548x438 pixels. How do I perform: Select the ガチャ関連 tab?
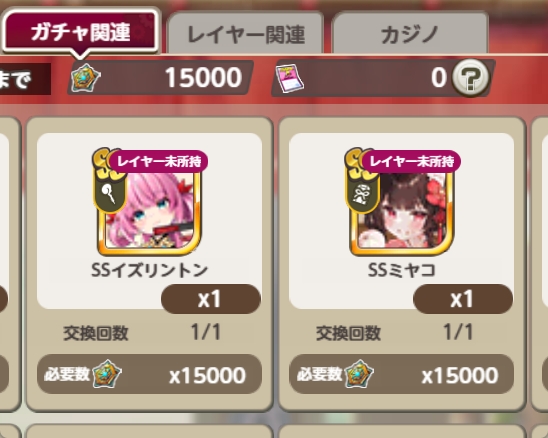point(80,32)
